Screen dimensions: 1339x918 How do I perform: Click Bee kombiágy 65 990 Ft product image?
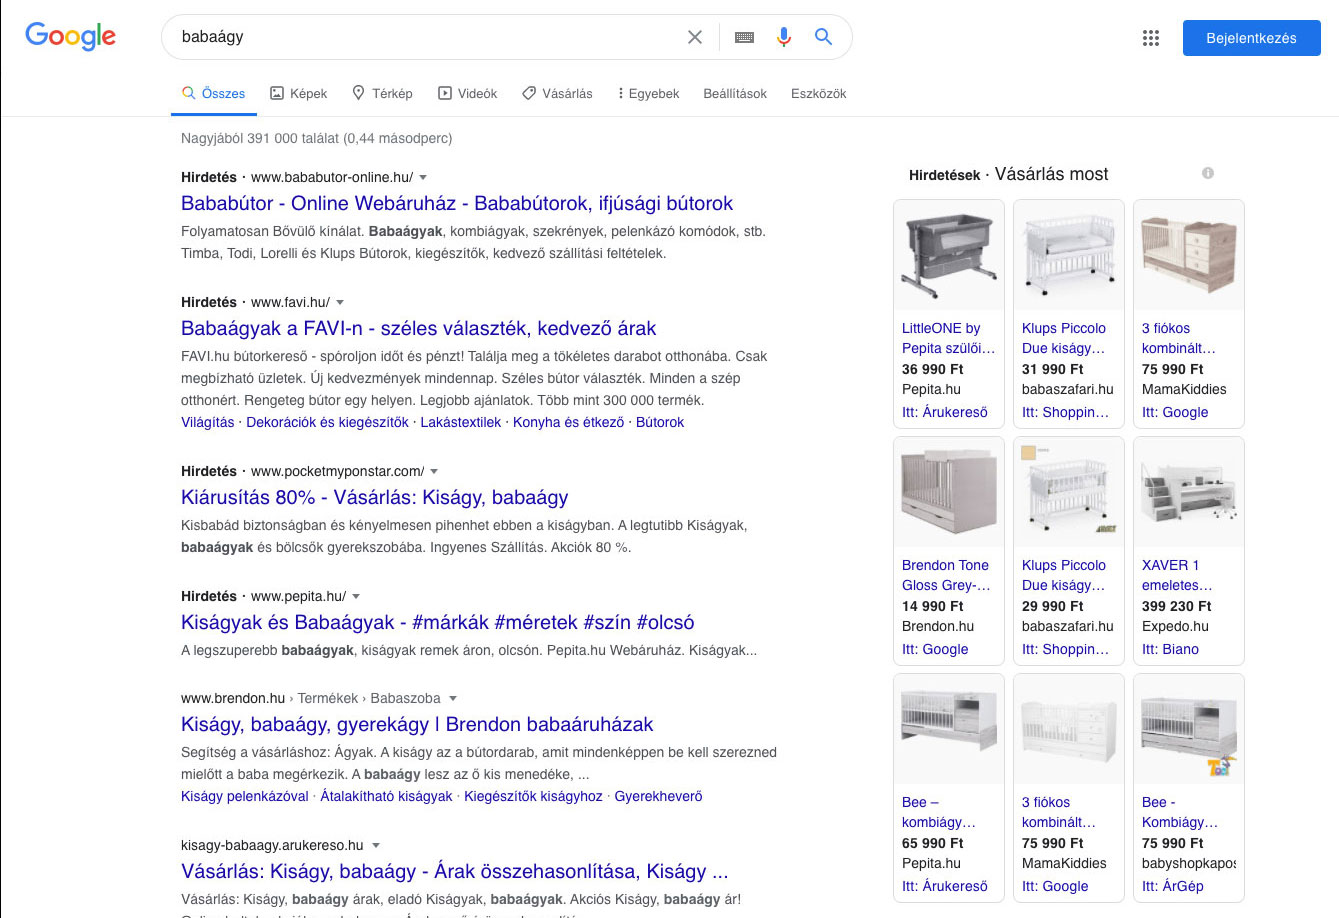coord(949,729)
